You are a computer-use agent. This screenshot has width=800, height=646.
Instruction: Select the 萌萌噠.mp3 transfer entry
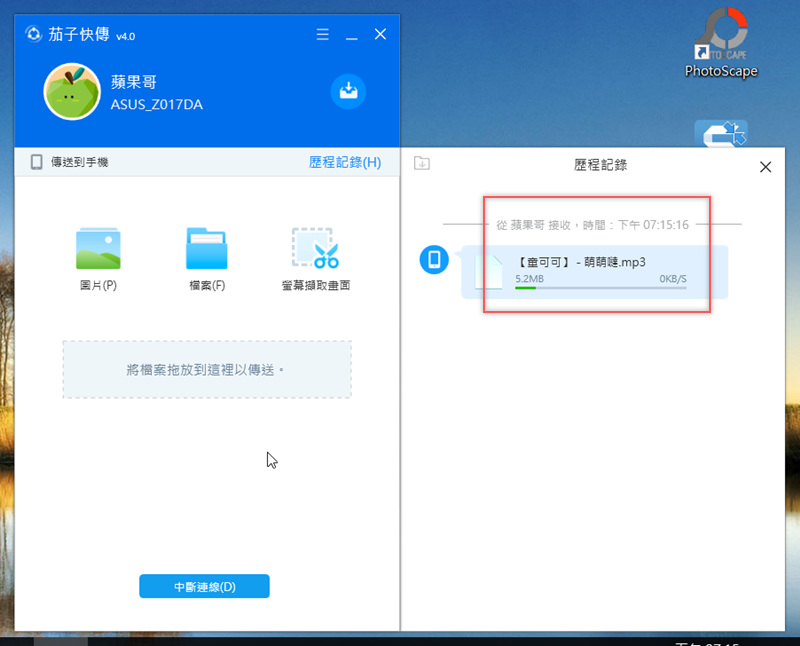594,272
